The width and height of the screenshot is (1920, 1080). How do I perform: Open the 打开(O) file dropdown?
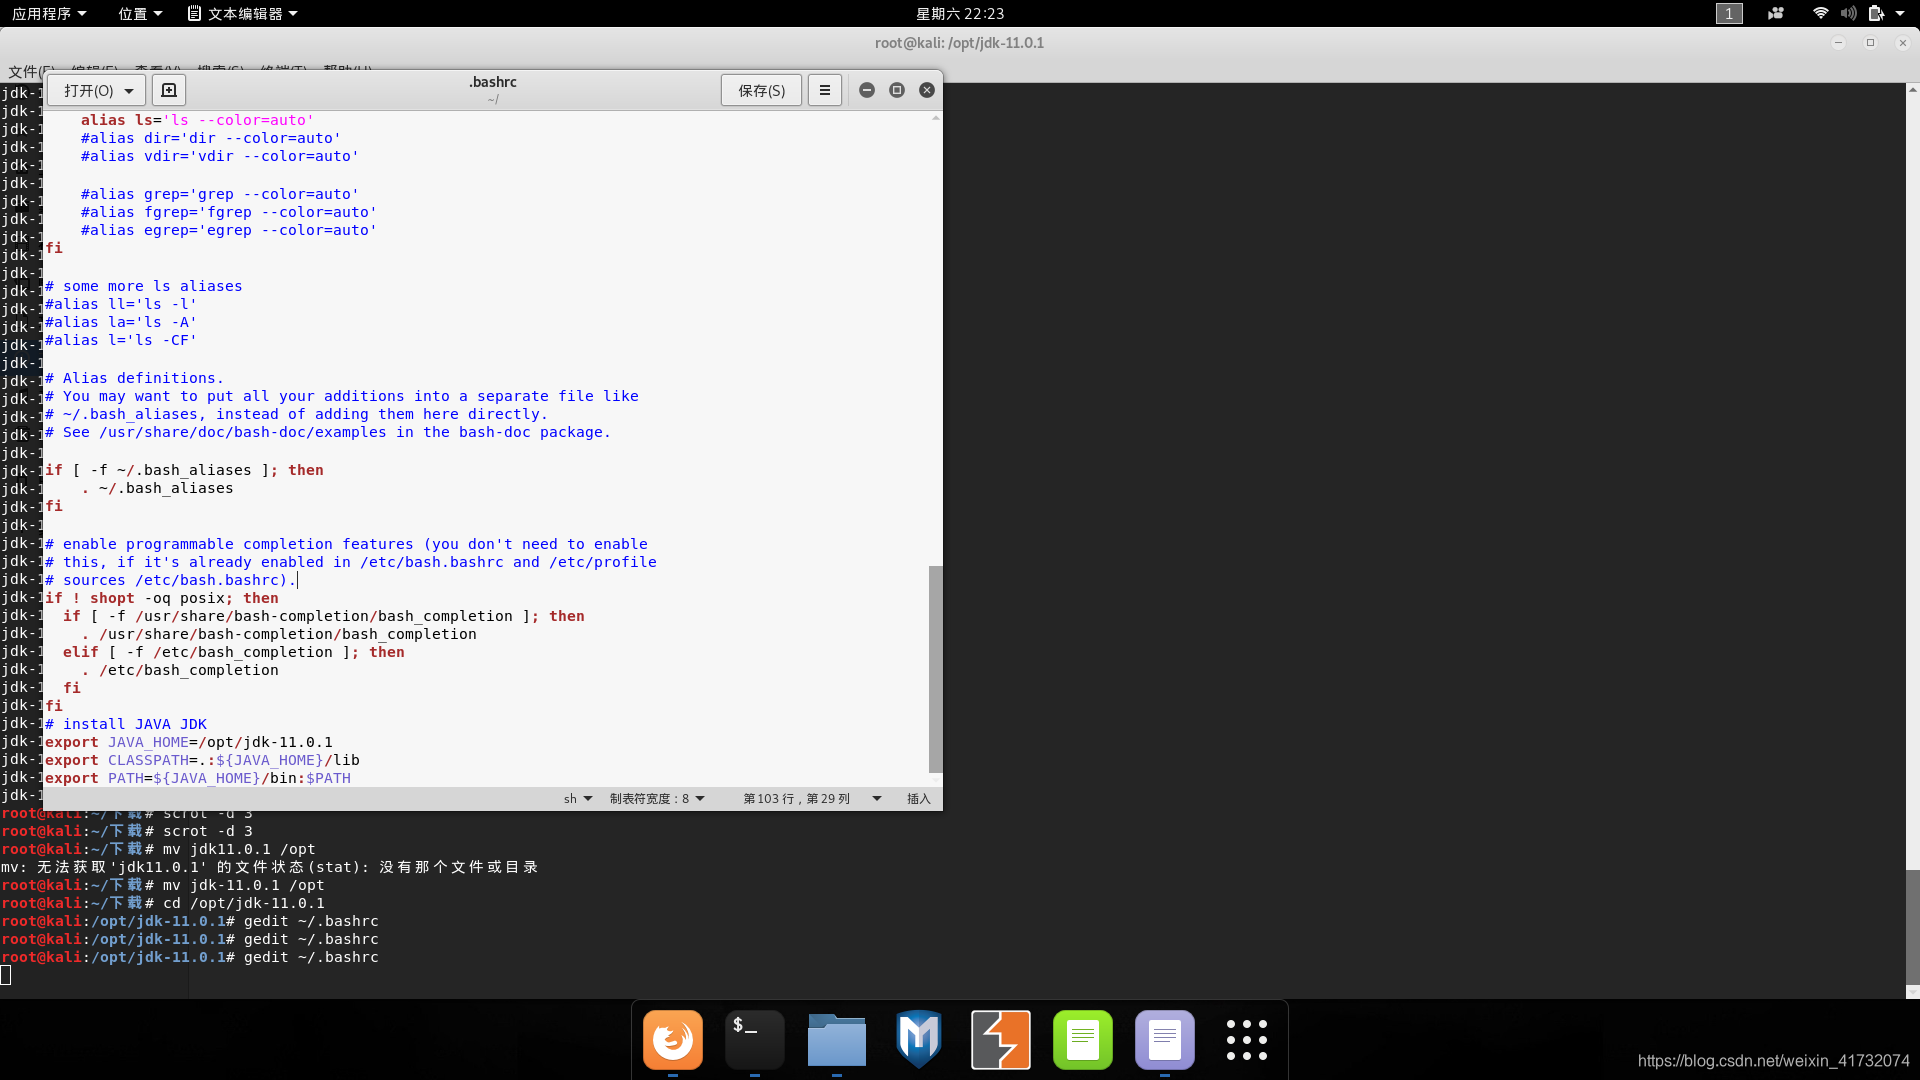[x=95, y=89]
